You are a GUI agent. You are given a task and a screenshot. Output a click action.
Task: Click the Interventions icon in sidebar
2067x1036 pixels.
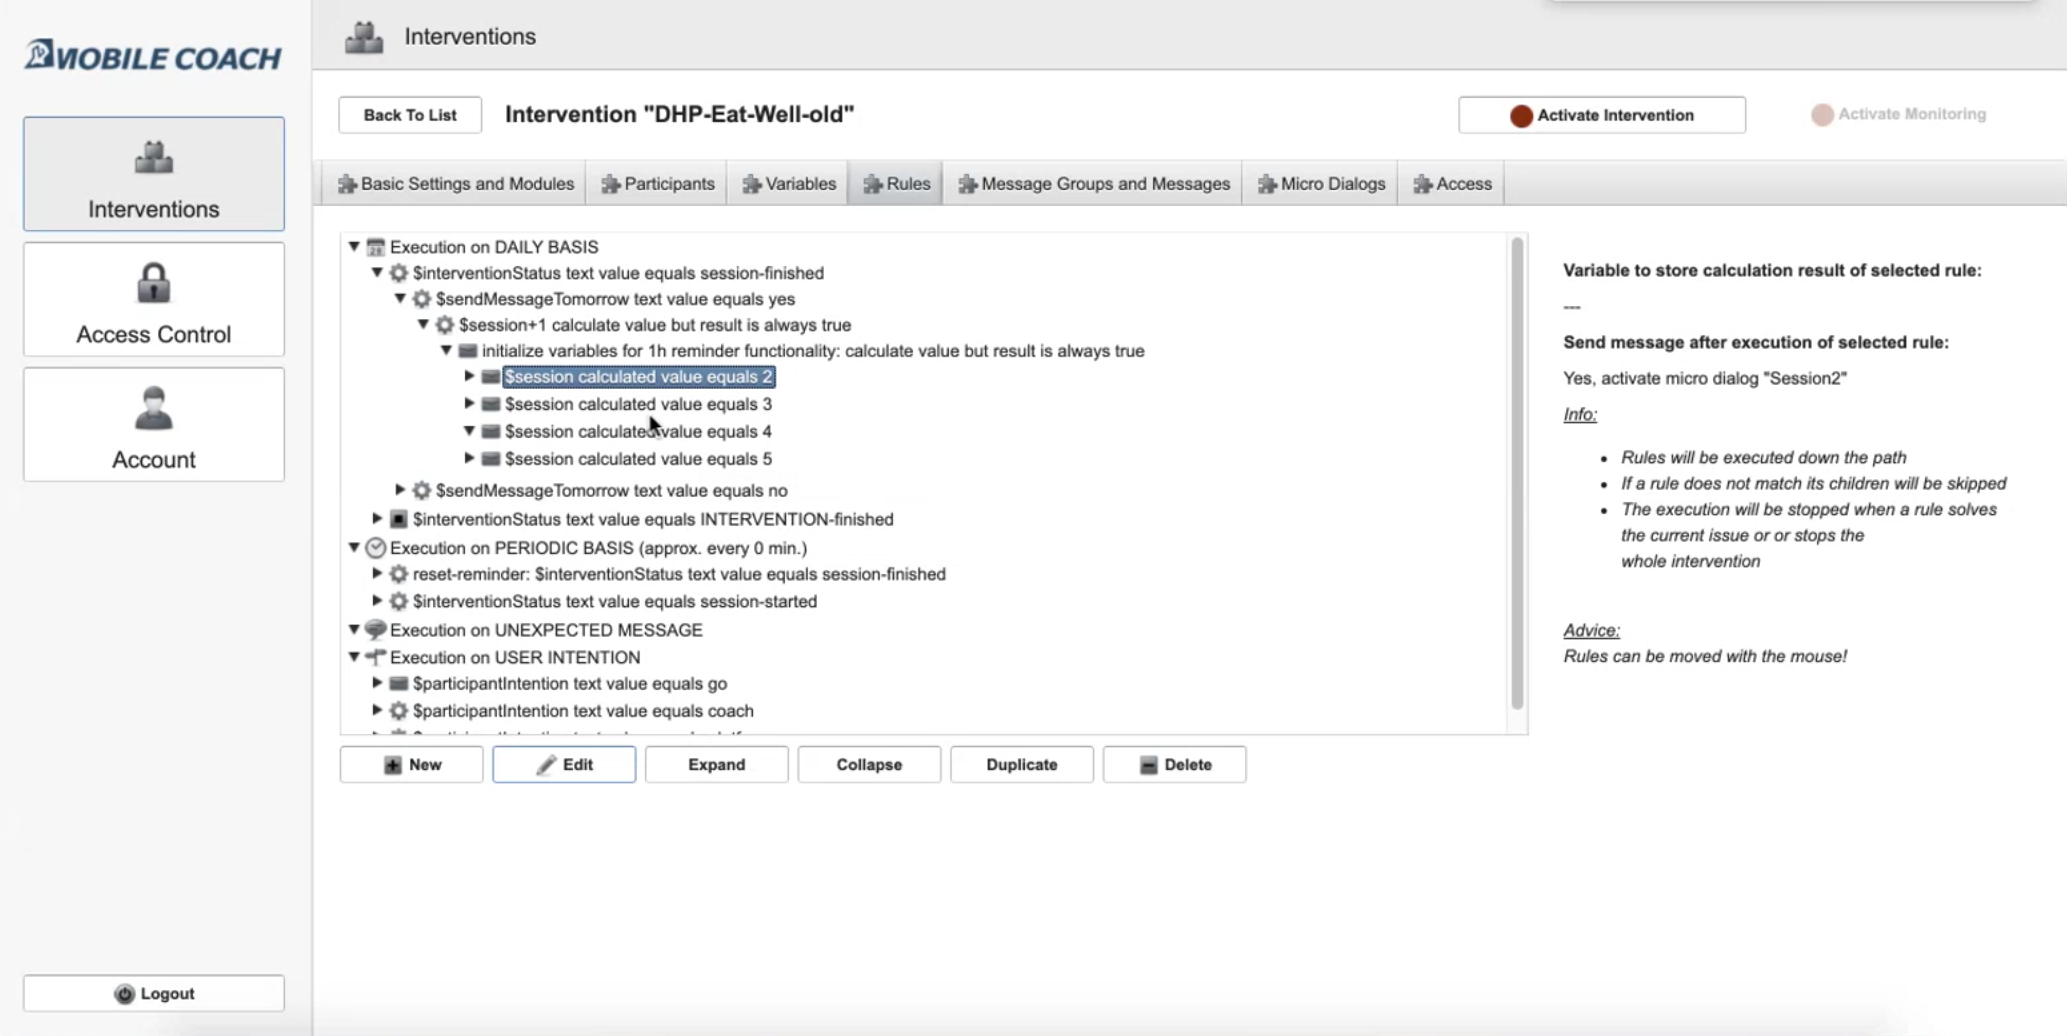(154, 158)
